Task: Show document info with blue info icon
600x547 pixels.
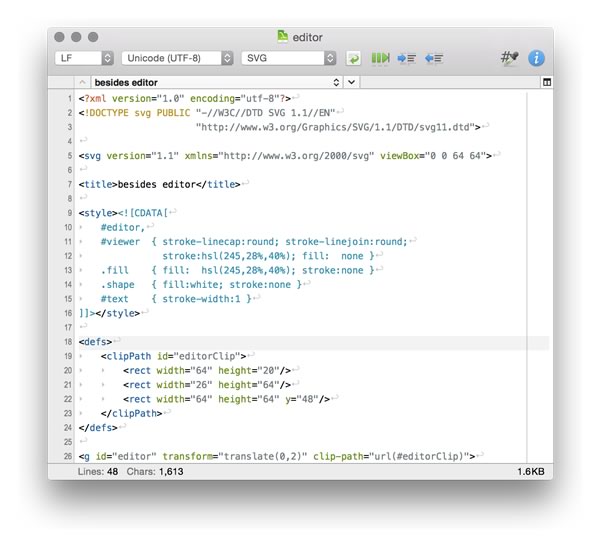Action: pyautogui.click(x=537, y=59)
